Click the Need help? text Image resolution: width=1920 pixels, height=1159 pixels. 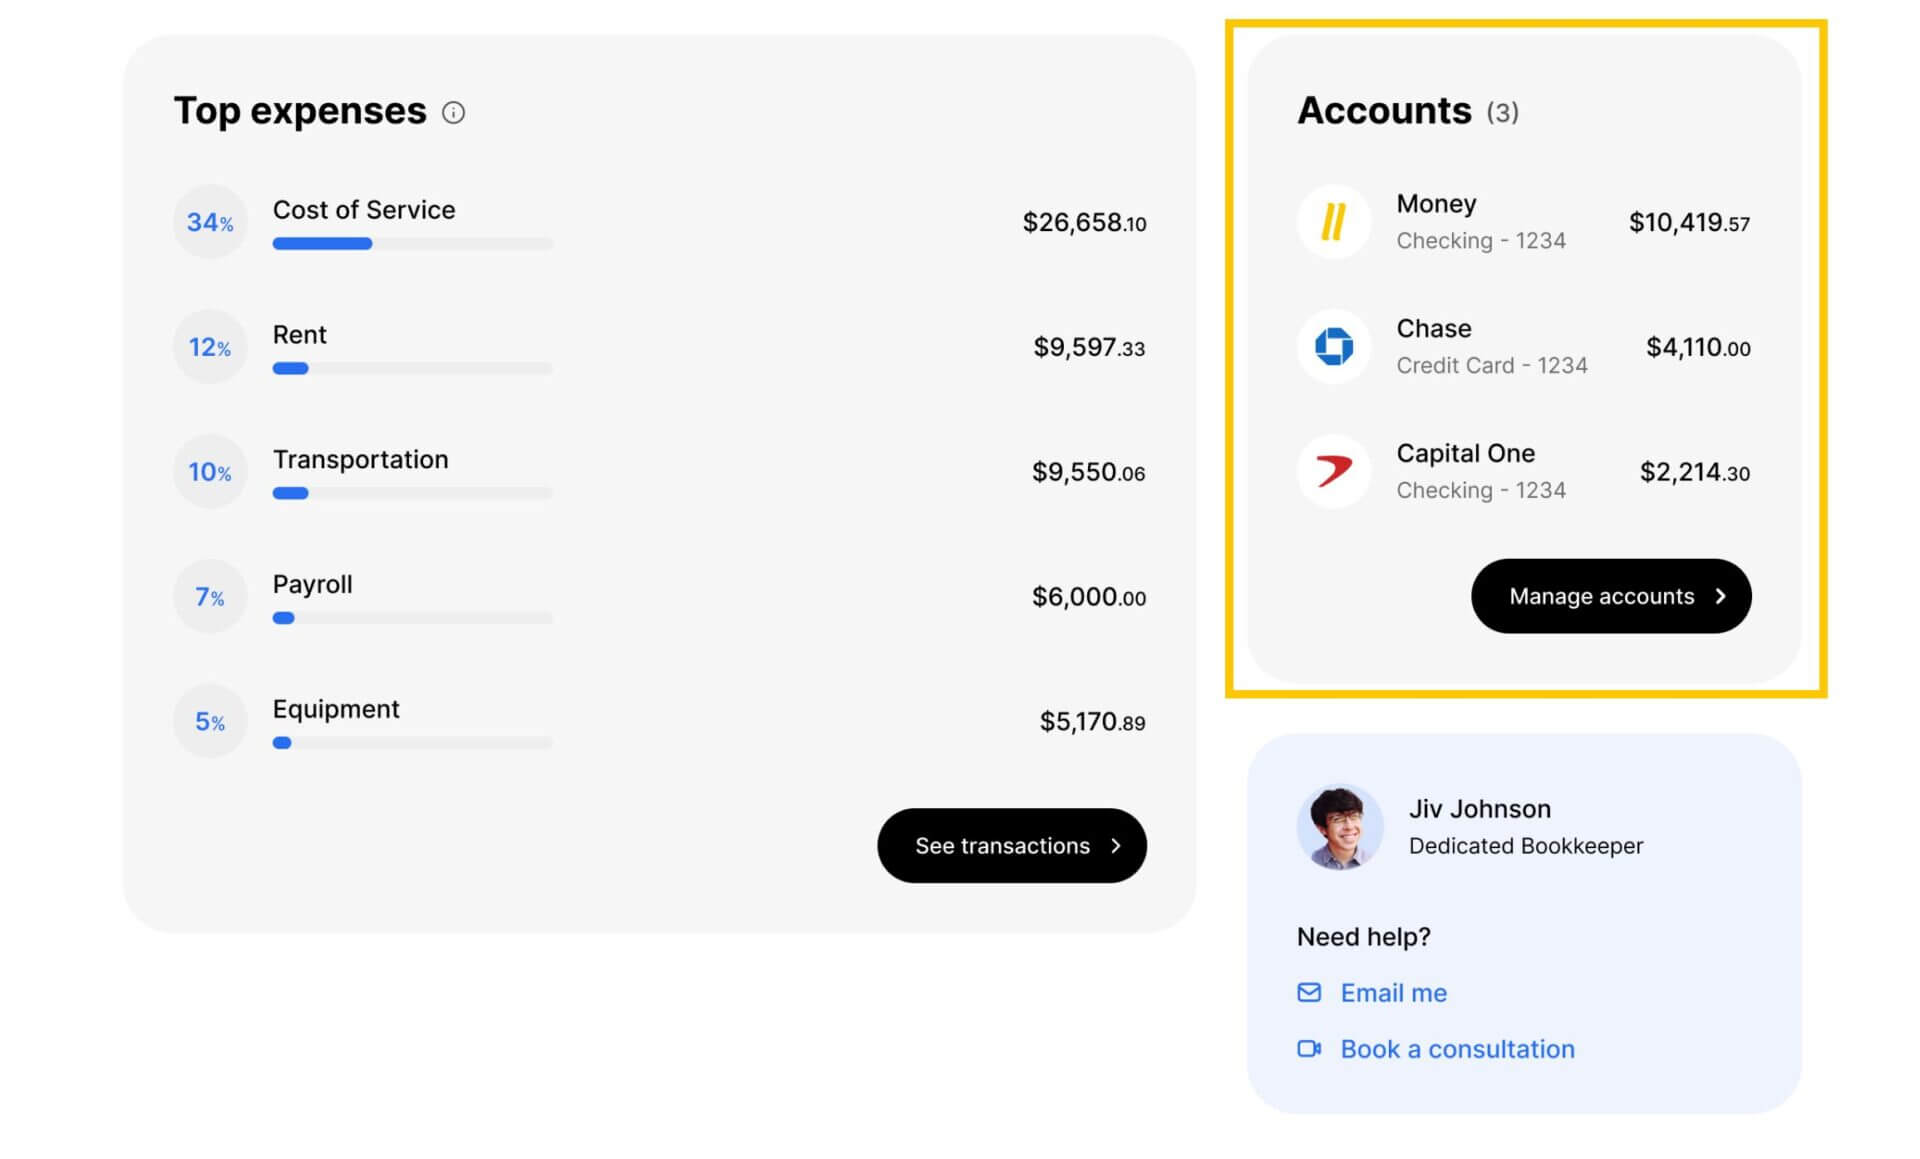click(1363, 936)
